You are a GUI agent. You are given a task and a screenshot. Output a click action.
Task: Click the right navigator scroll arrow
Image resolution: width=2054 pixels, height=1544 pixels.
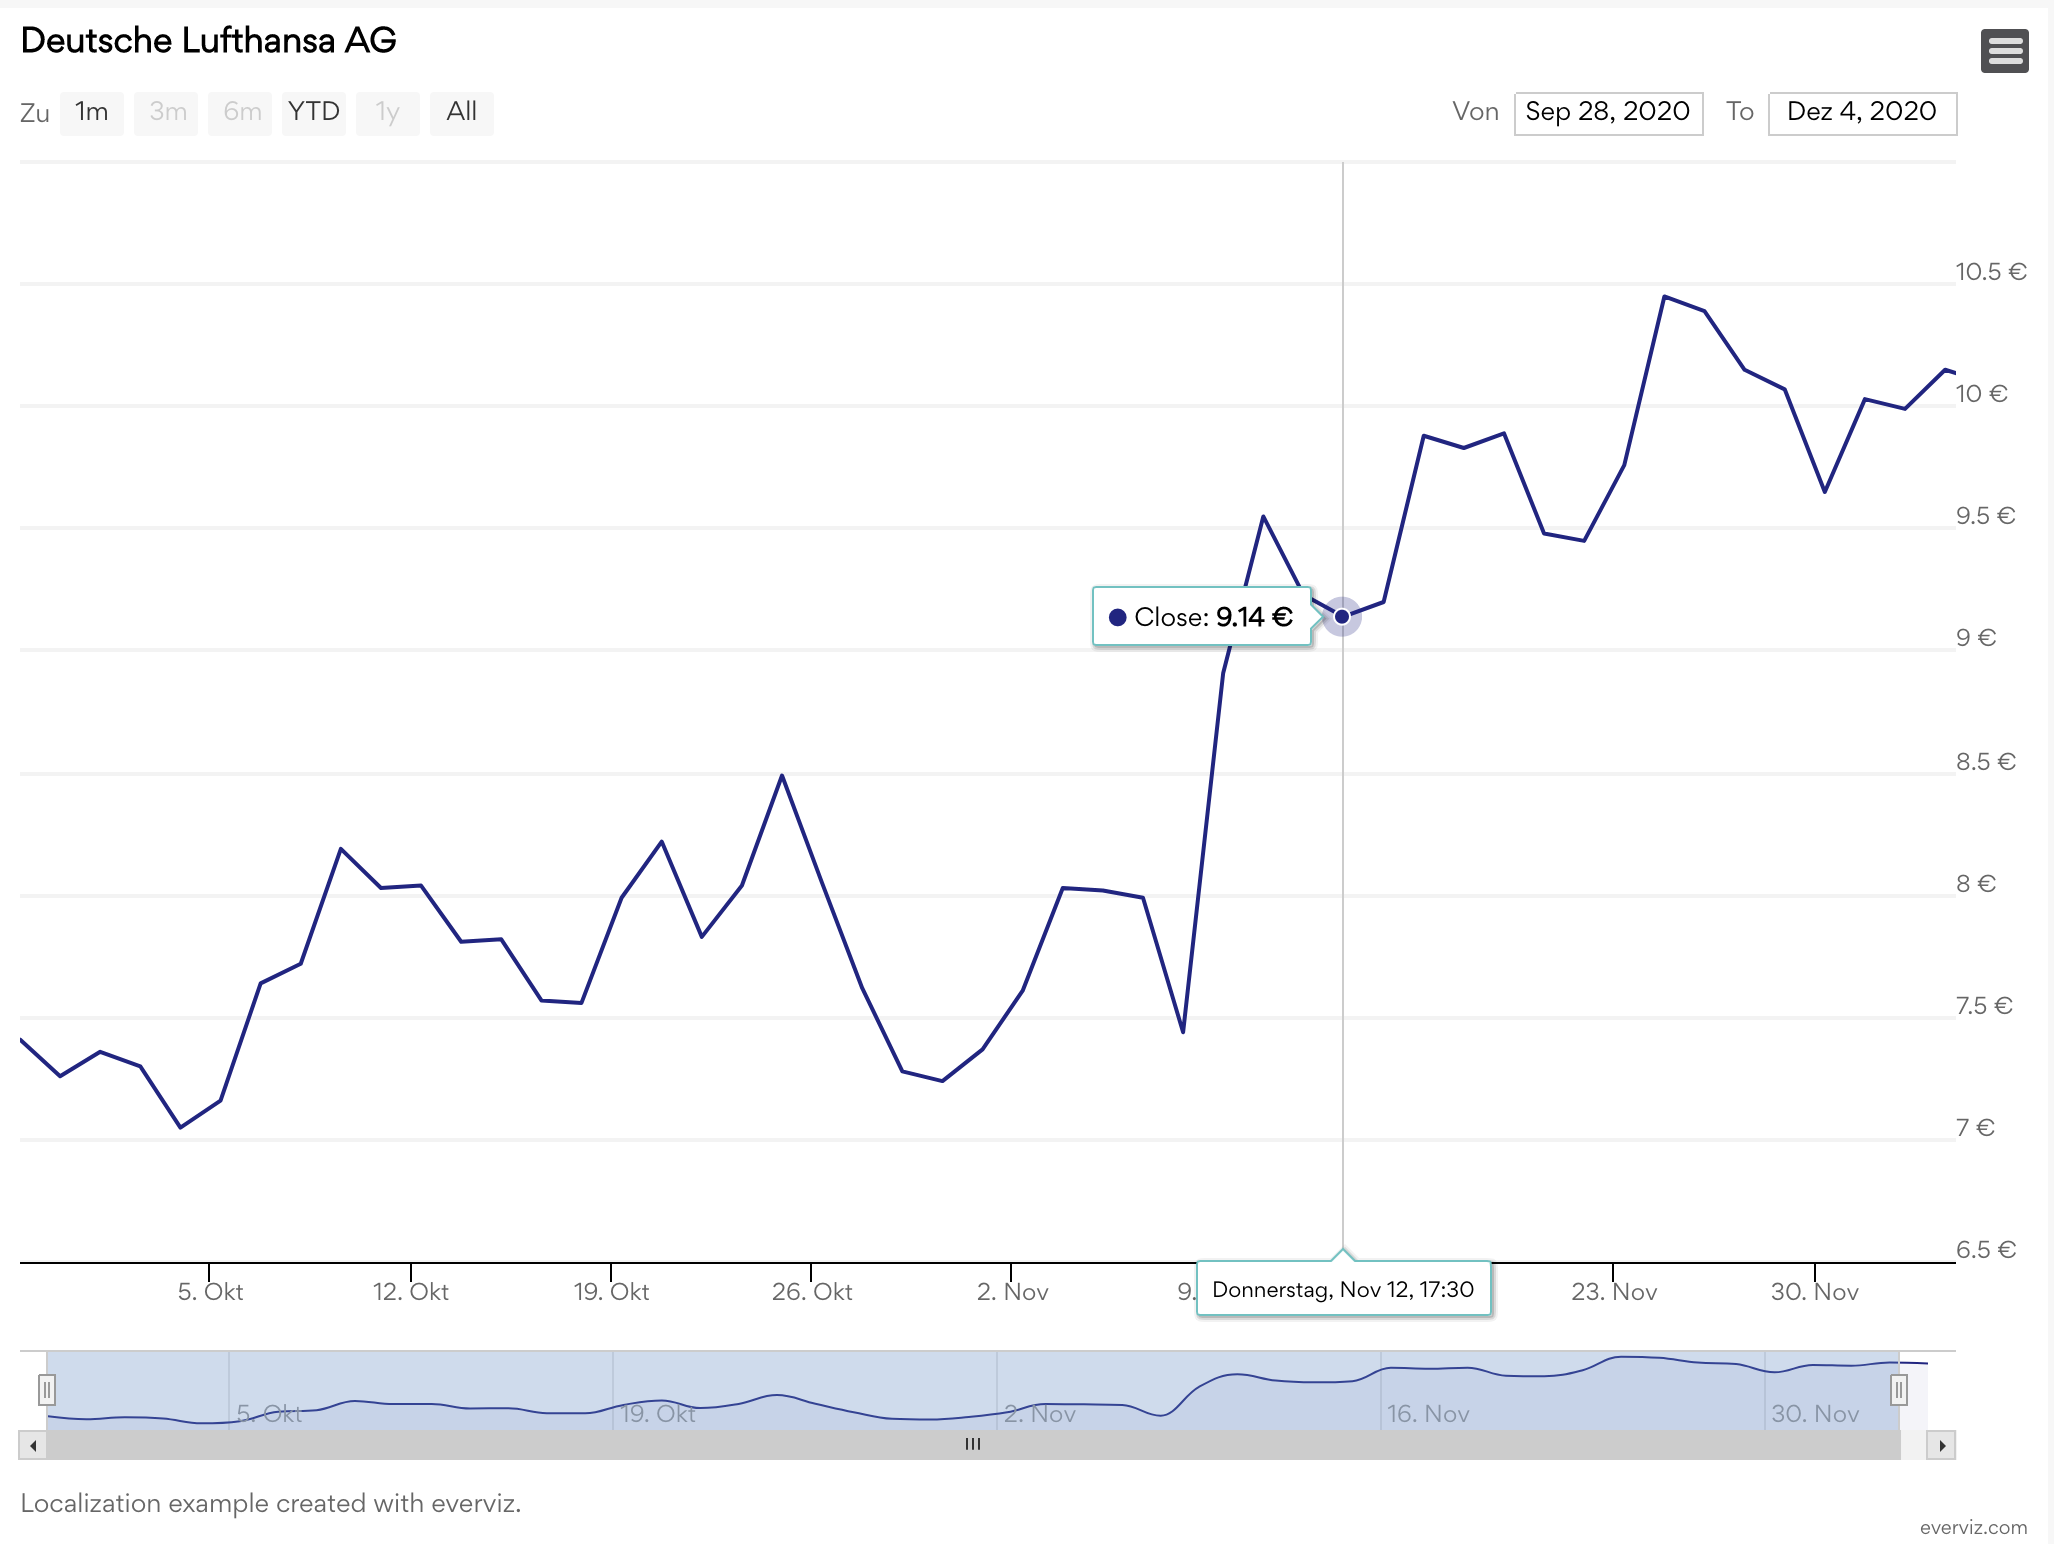tap(1941, 1445)
